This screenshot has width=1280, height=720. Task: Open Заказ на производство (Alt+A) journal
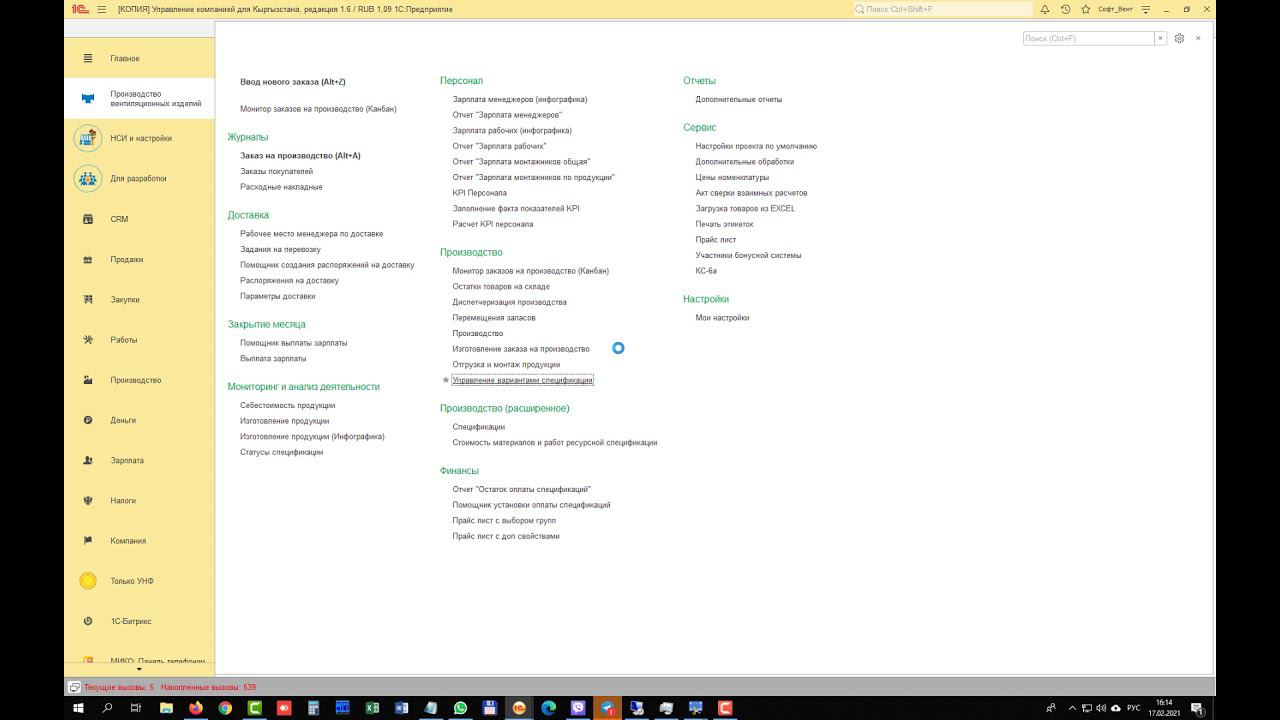300,156
